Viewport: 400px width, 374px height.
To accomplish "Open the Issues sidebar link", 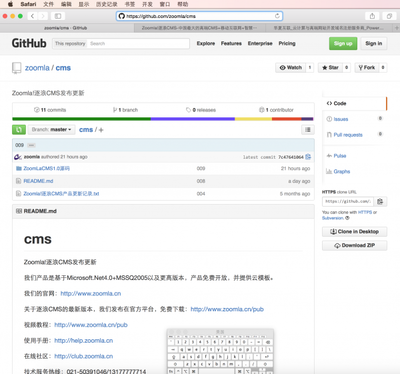I will 341,119.
